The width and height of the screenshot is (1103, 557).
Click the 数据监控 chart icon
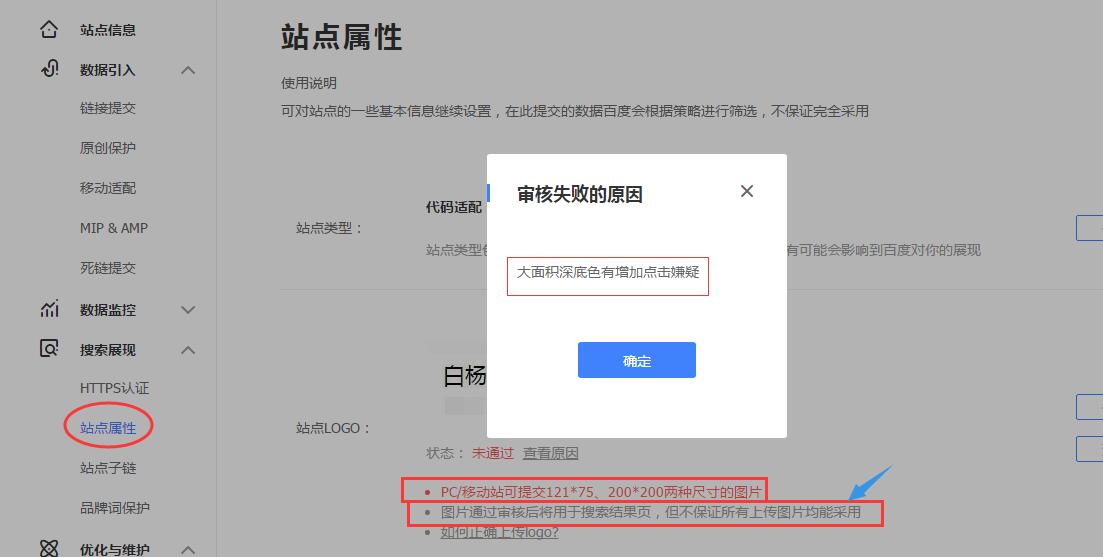click(x=49, y=309)
